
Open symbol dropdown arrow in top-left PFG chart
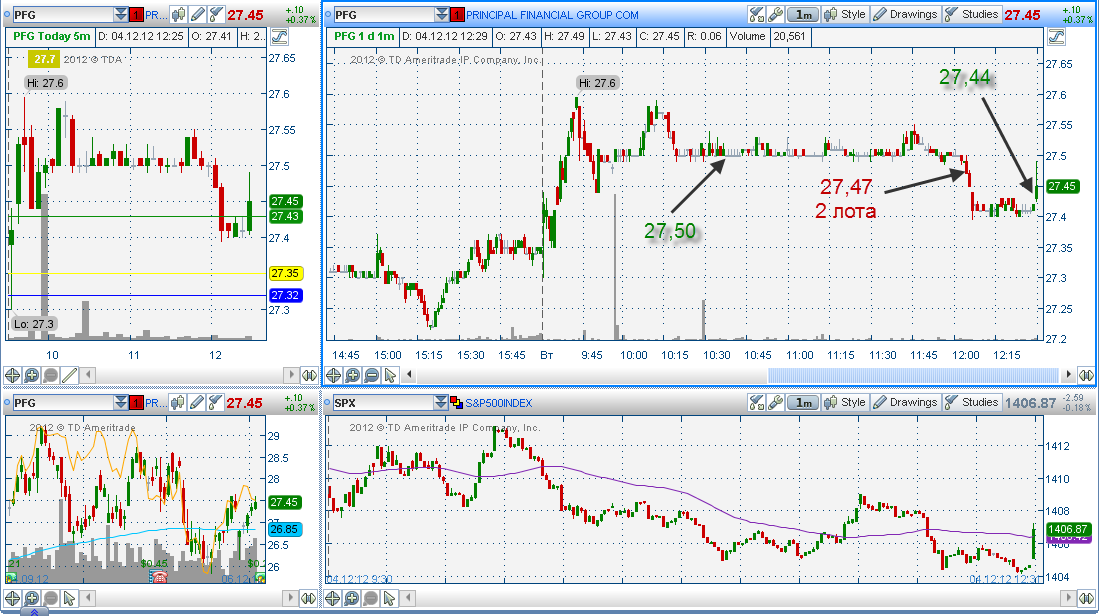click(x=121, y=14)
